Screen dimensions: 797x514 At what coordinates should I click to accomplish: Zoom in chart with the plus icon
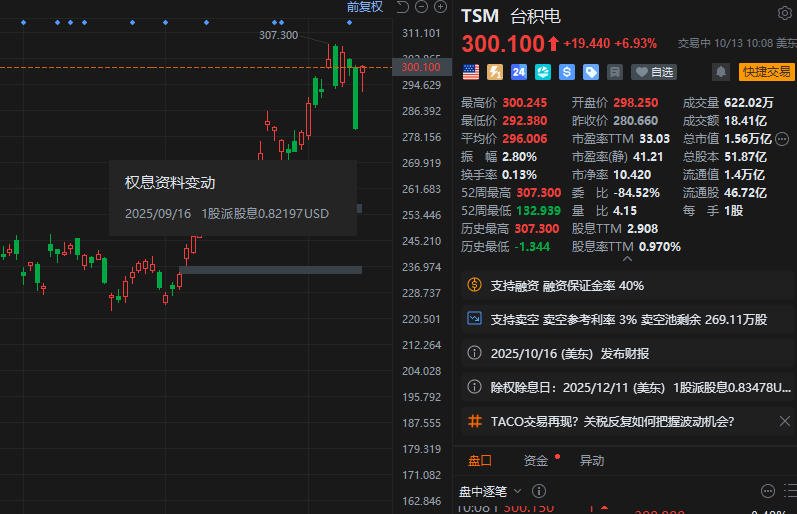[x=440, y=7]
